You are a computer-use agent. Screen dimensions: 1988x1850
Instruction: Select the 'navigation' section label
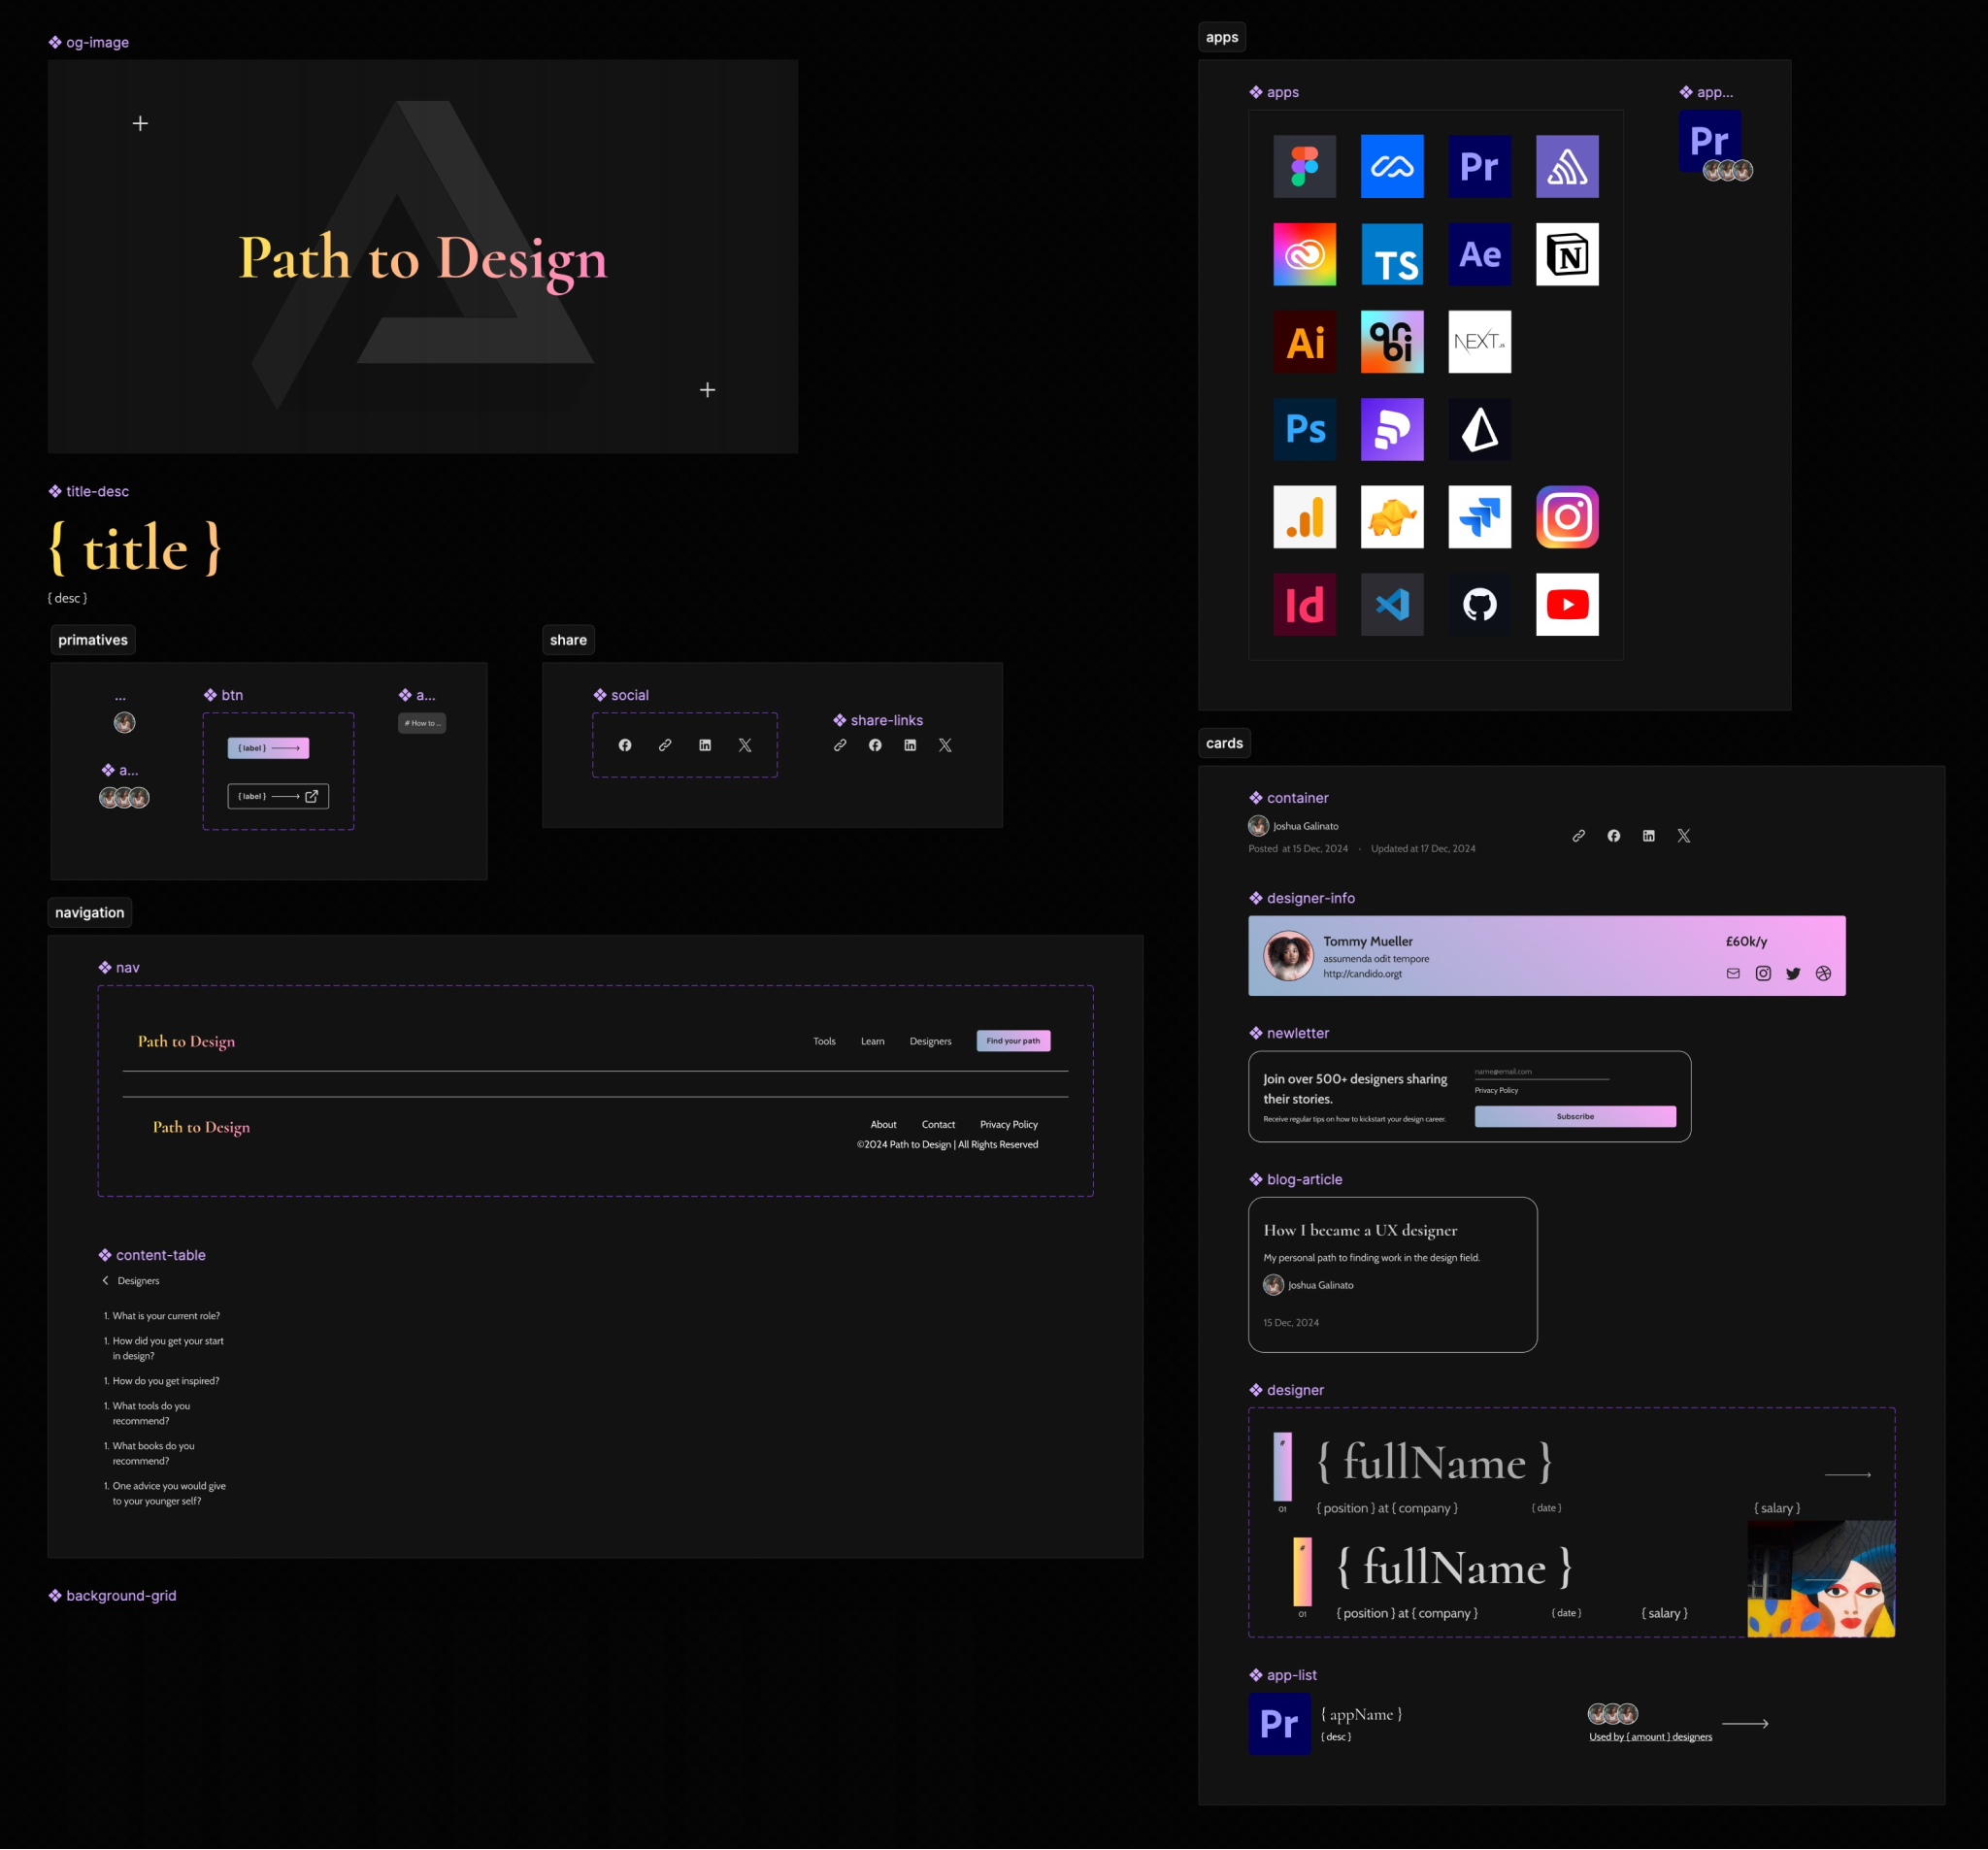(x=90, y=912)
